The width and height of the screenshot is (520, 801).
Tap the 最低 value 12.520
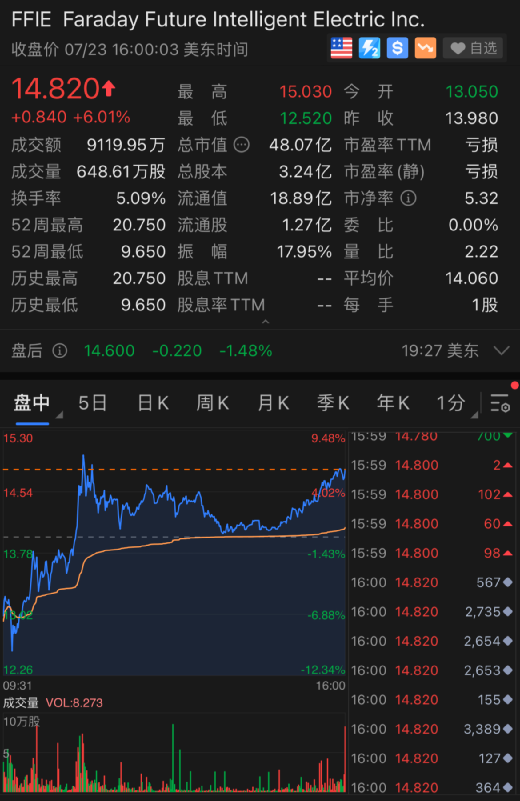[x=306, y=119]
